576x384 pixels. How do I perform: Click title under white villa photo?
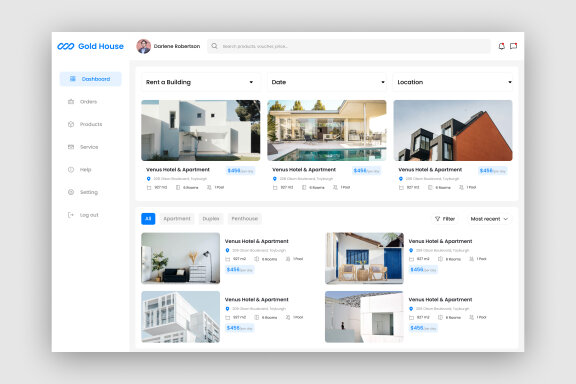(x=178, y=170)
